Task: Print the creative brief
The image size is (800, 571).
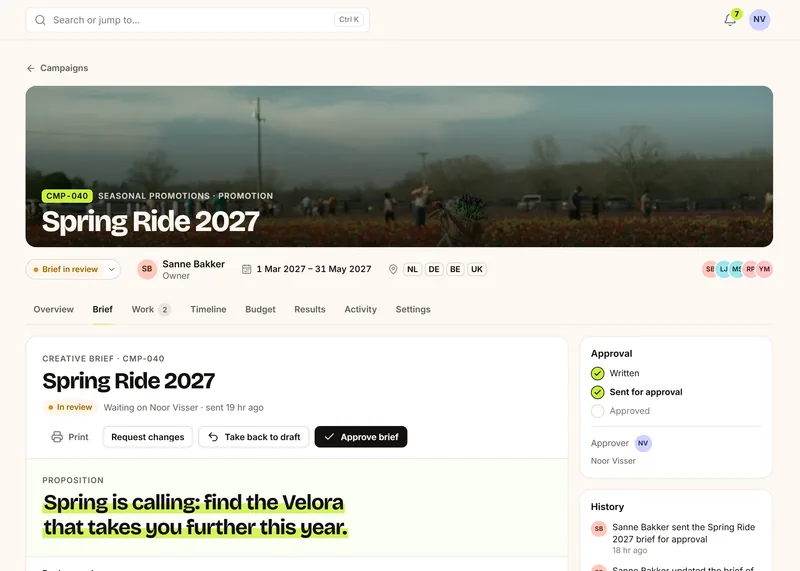Action: pyautogui.click(x=70, y=437)
